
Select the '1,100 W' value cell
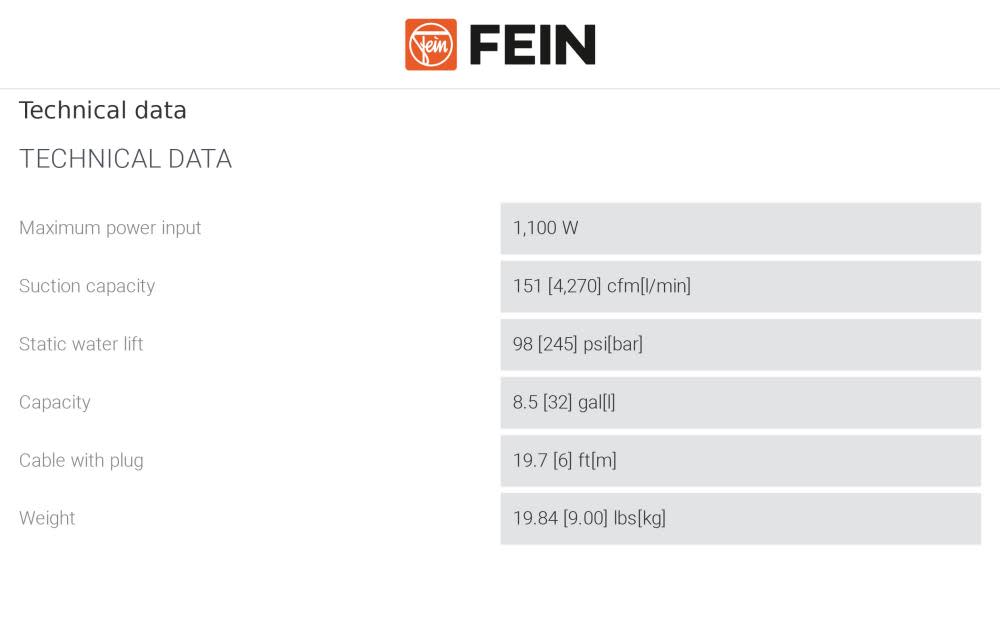tap(740, 228)
